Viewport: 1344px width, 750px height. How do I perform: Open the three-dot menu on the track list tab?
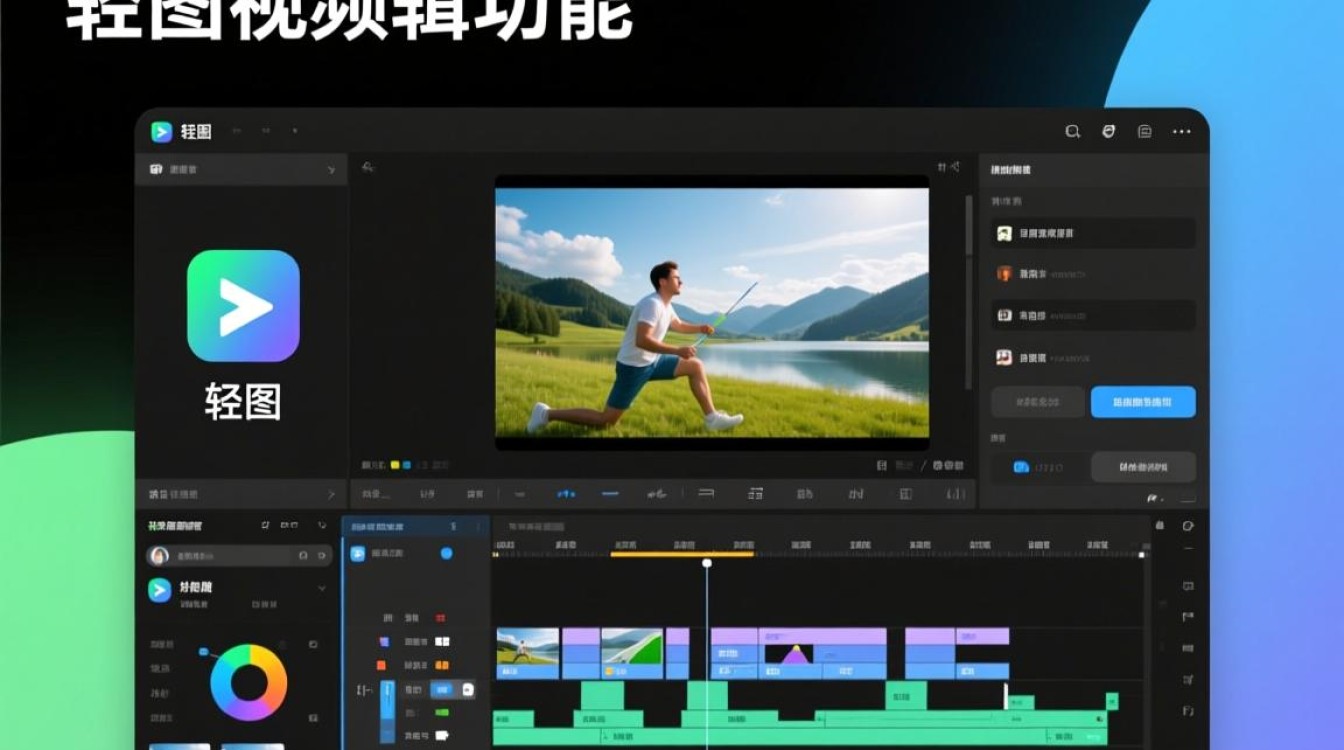coord(476,526)
